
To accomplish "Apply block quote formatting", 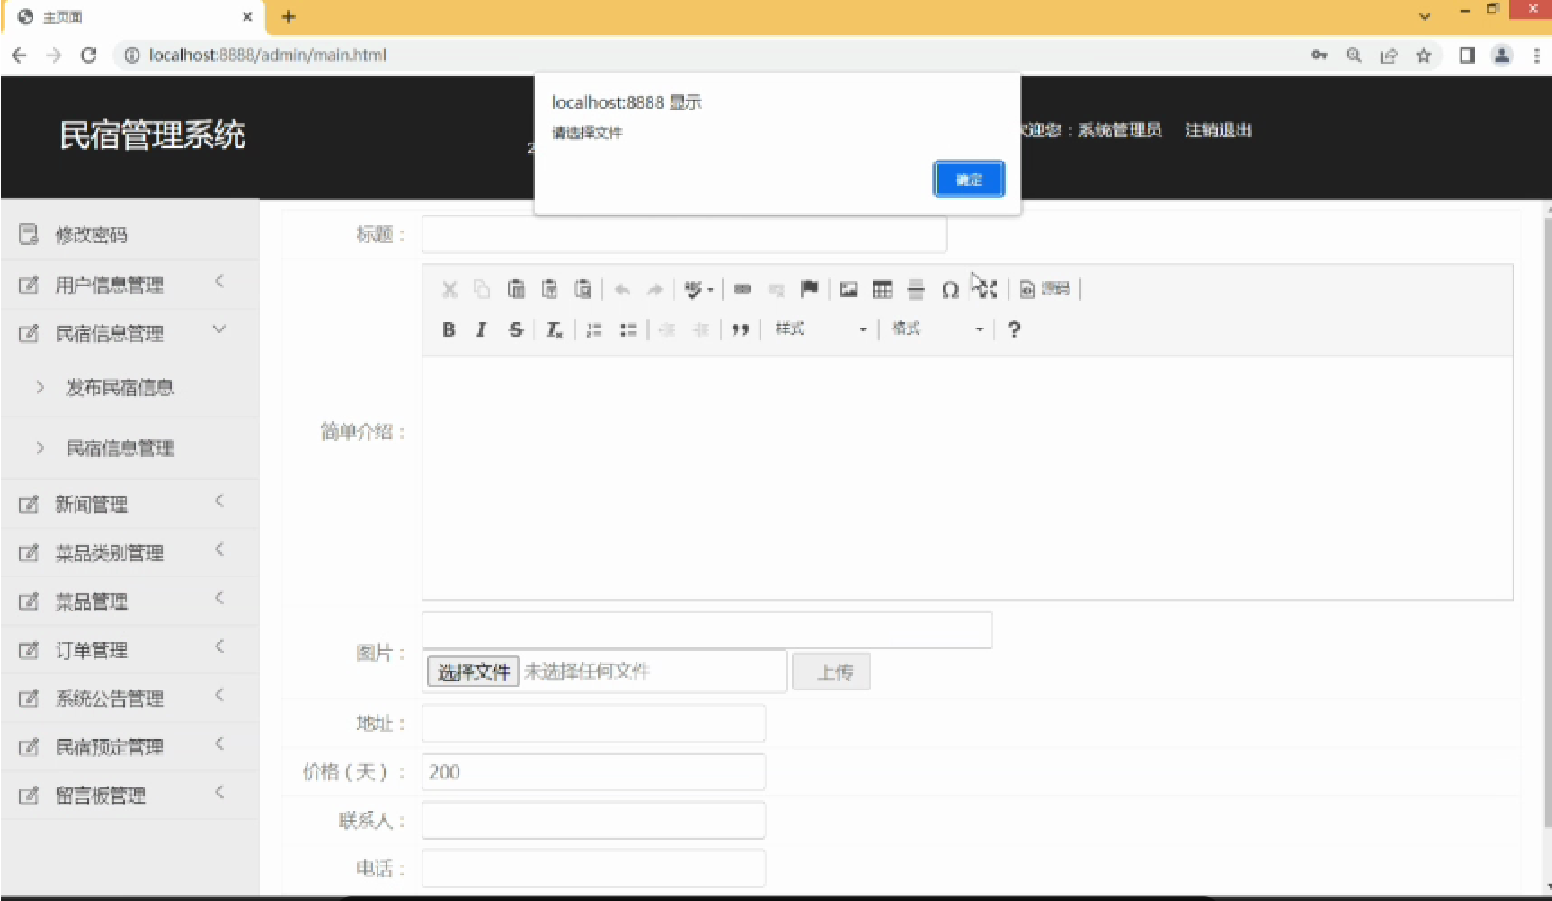I will 740,330.
